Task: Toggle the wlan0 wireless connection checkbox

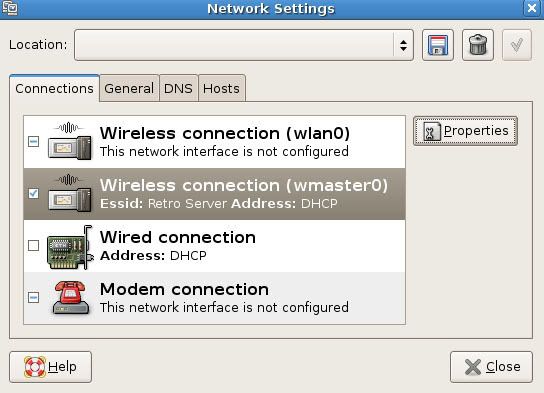Action: tap(33, 141)
